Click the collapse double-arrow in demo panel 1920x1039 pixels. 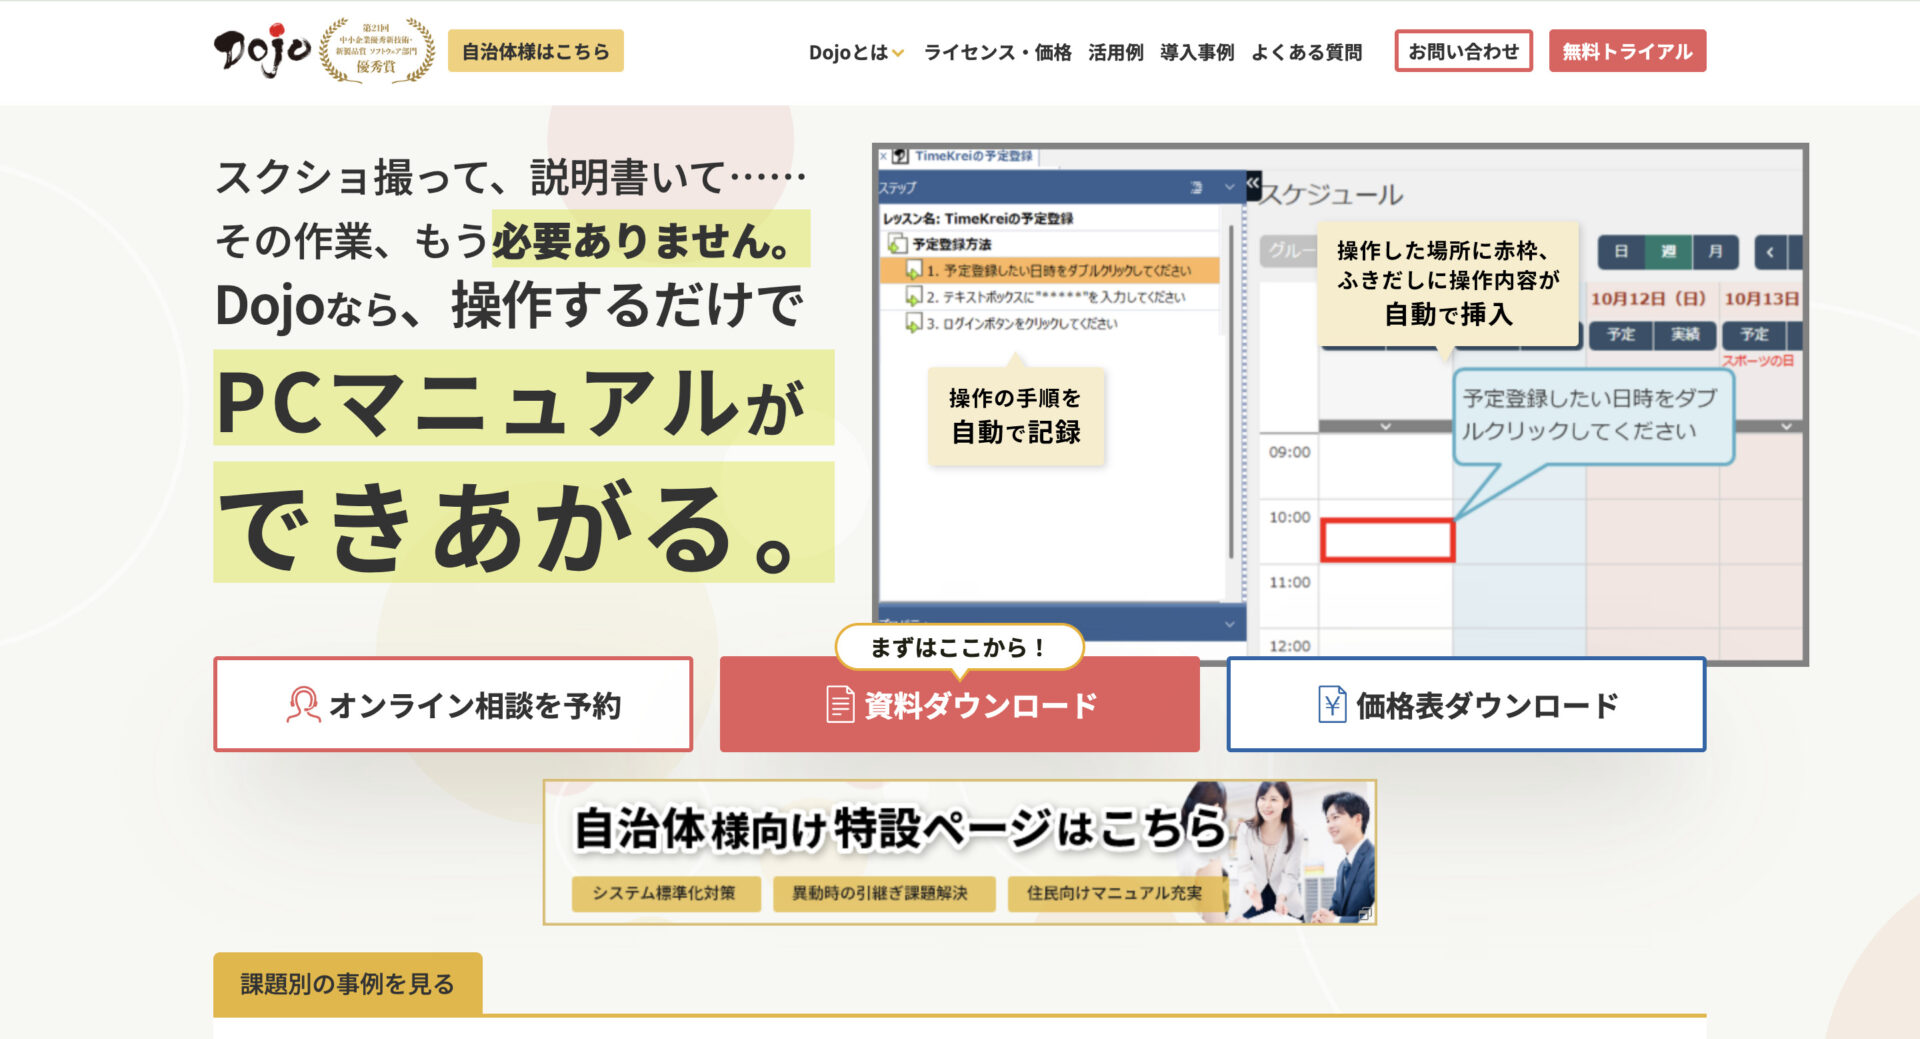pos(1253,182)
